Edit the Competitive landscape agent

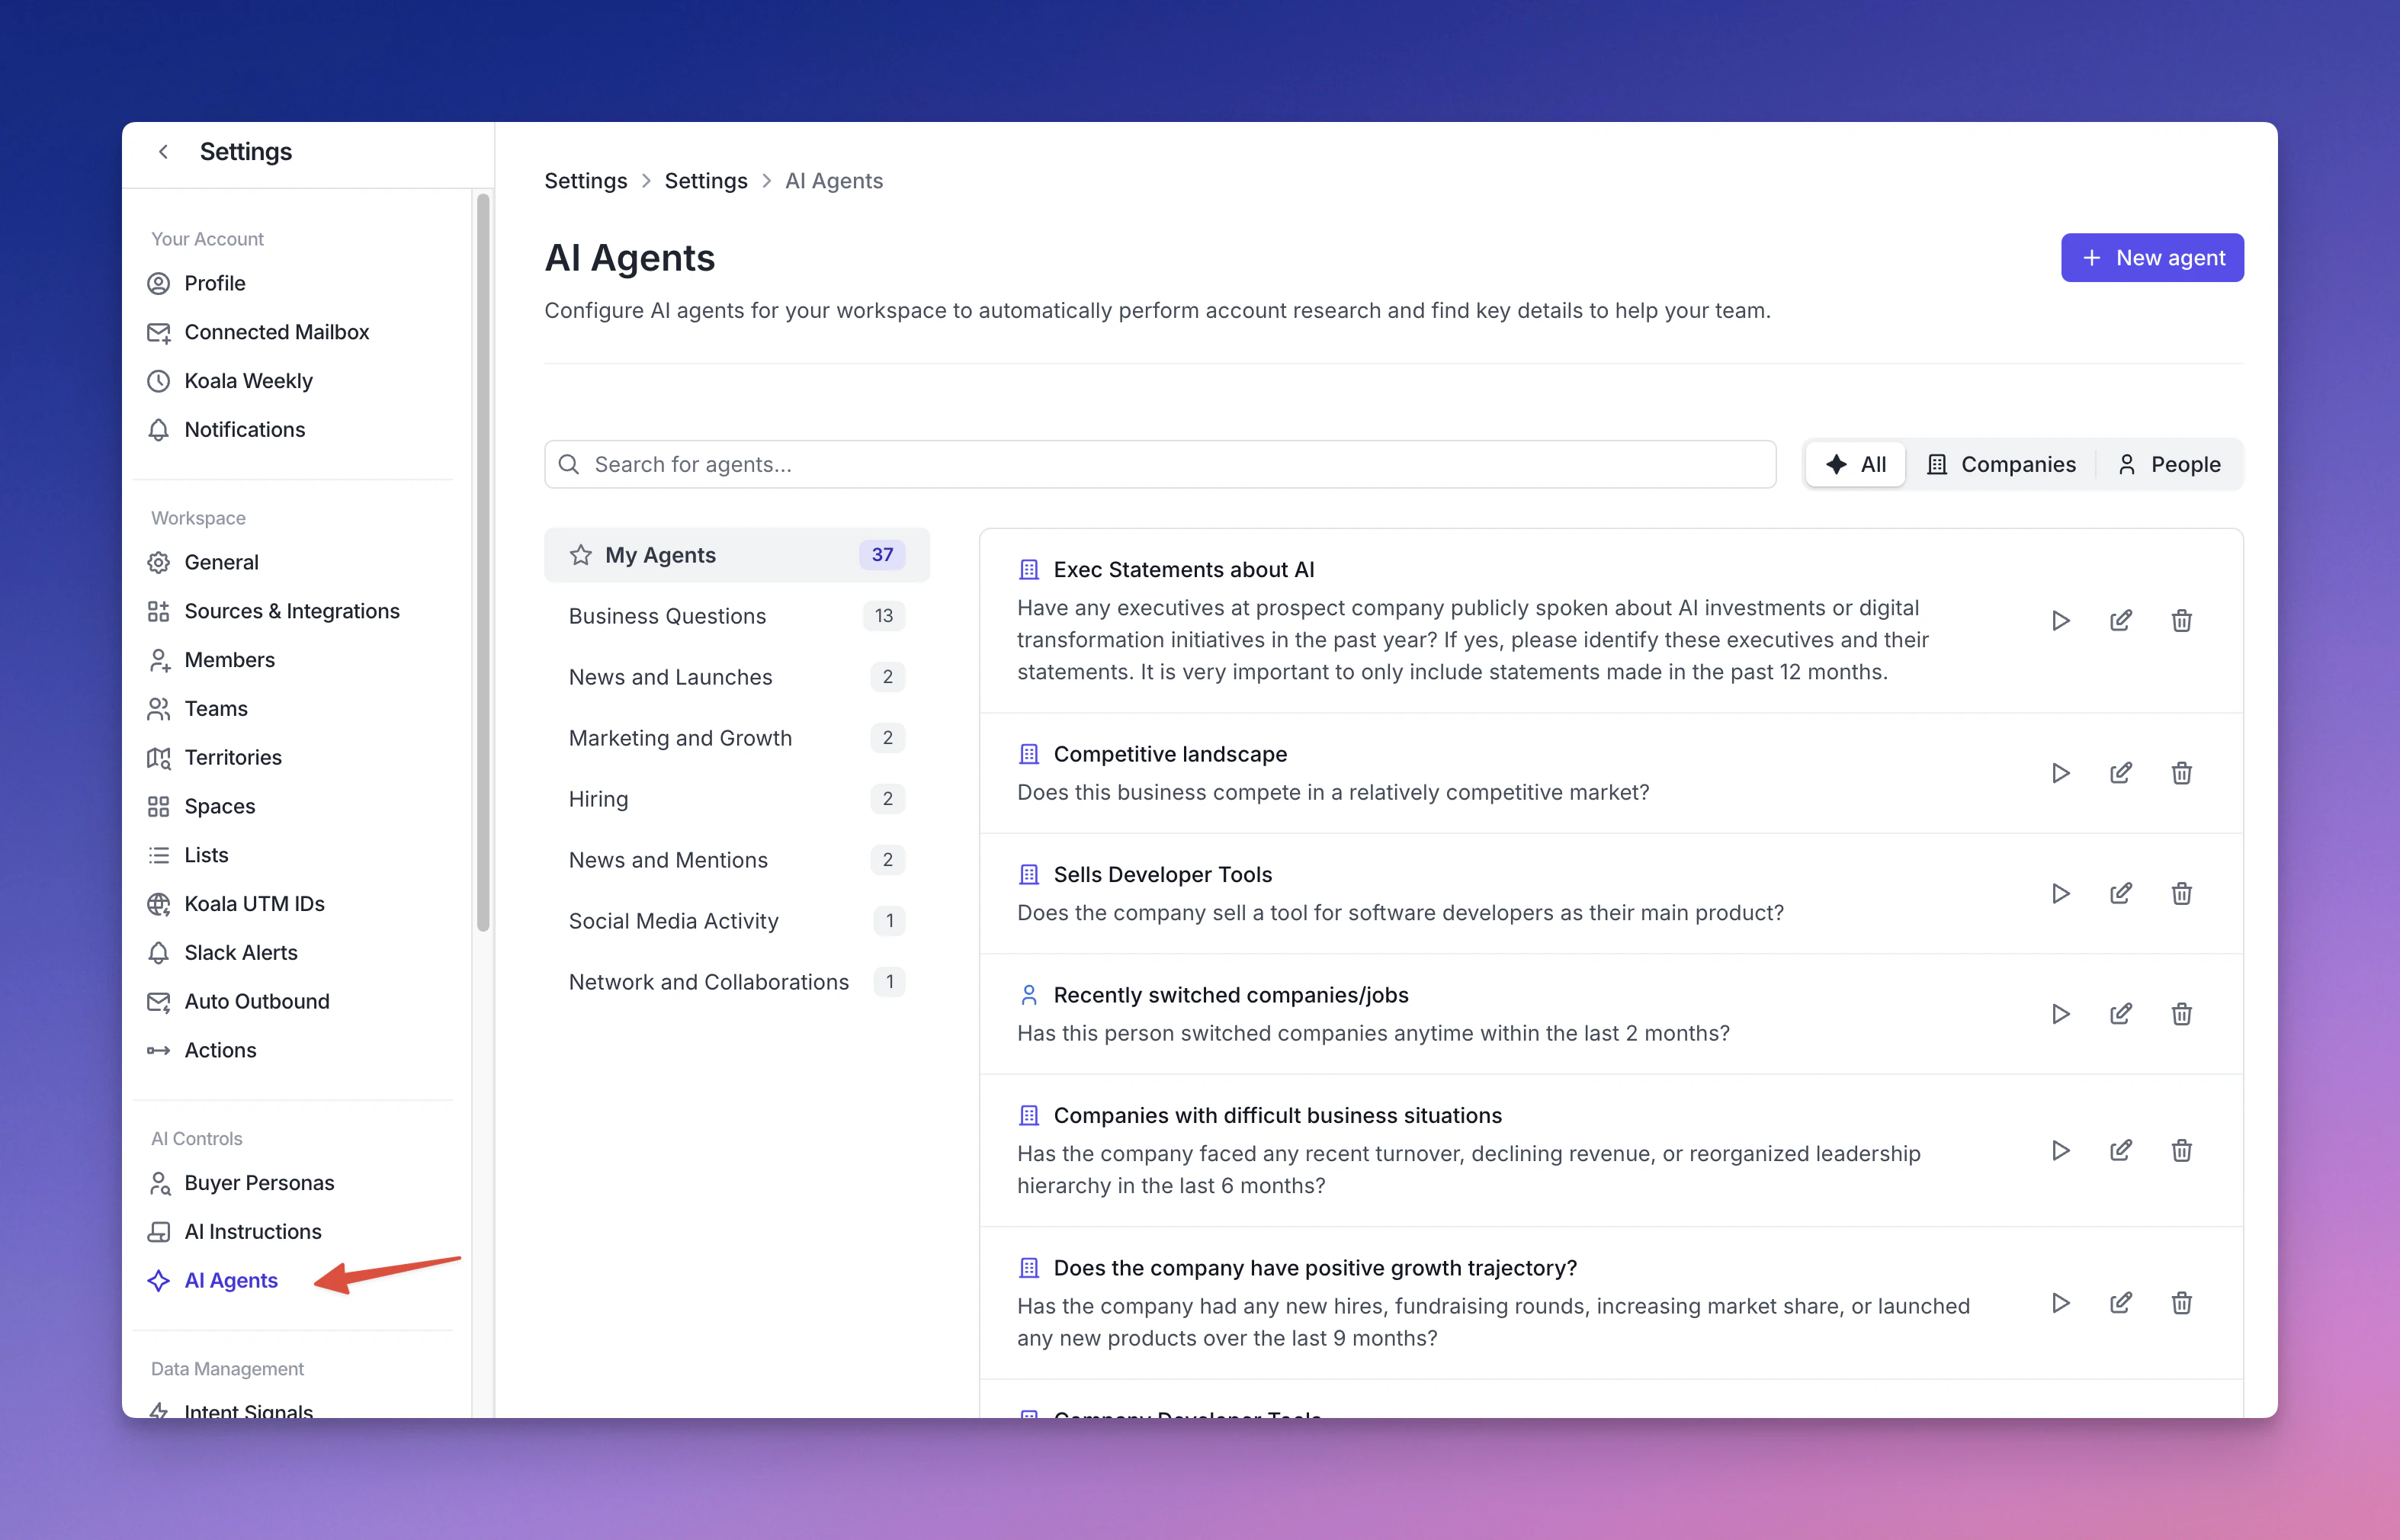coord(2120,773)
